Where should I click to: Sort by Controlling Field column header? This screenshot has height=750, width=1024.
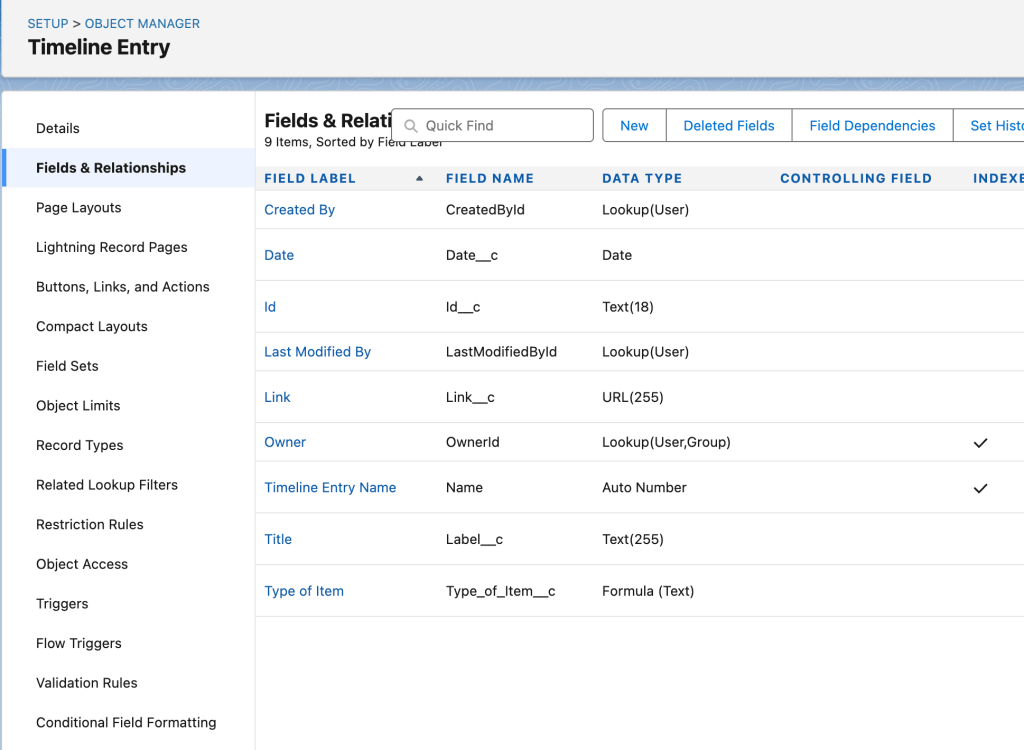855,178
